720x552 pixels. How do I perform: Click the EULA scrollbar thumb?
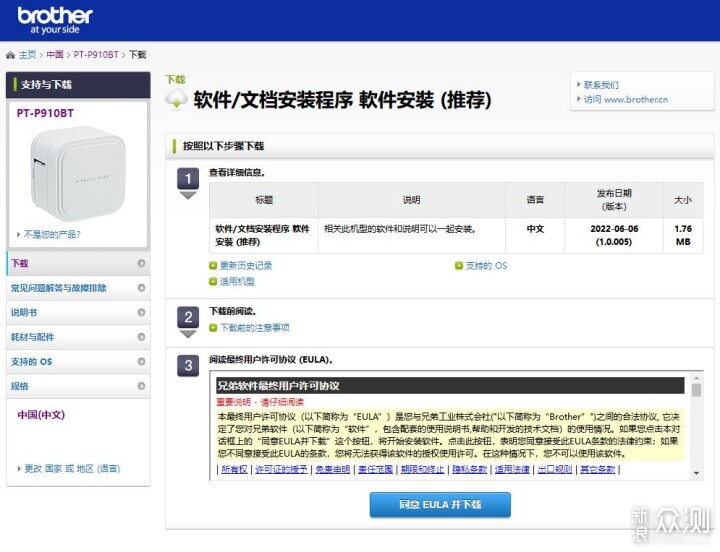pyautogui.click(x=697, y=390)
